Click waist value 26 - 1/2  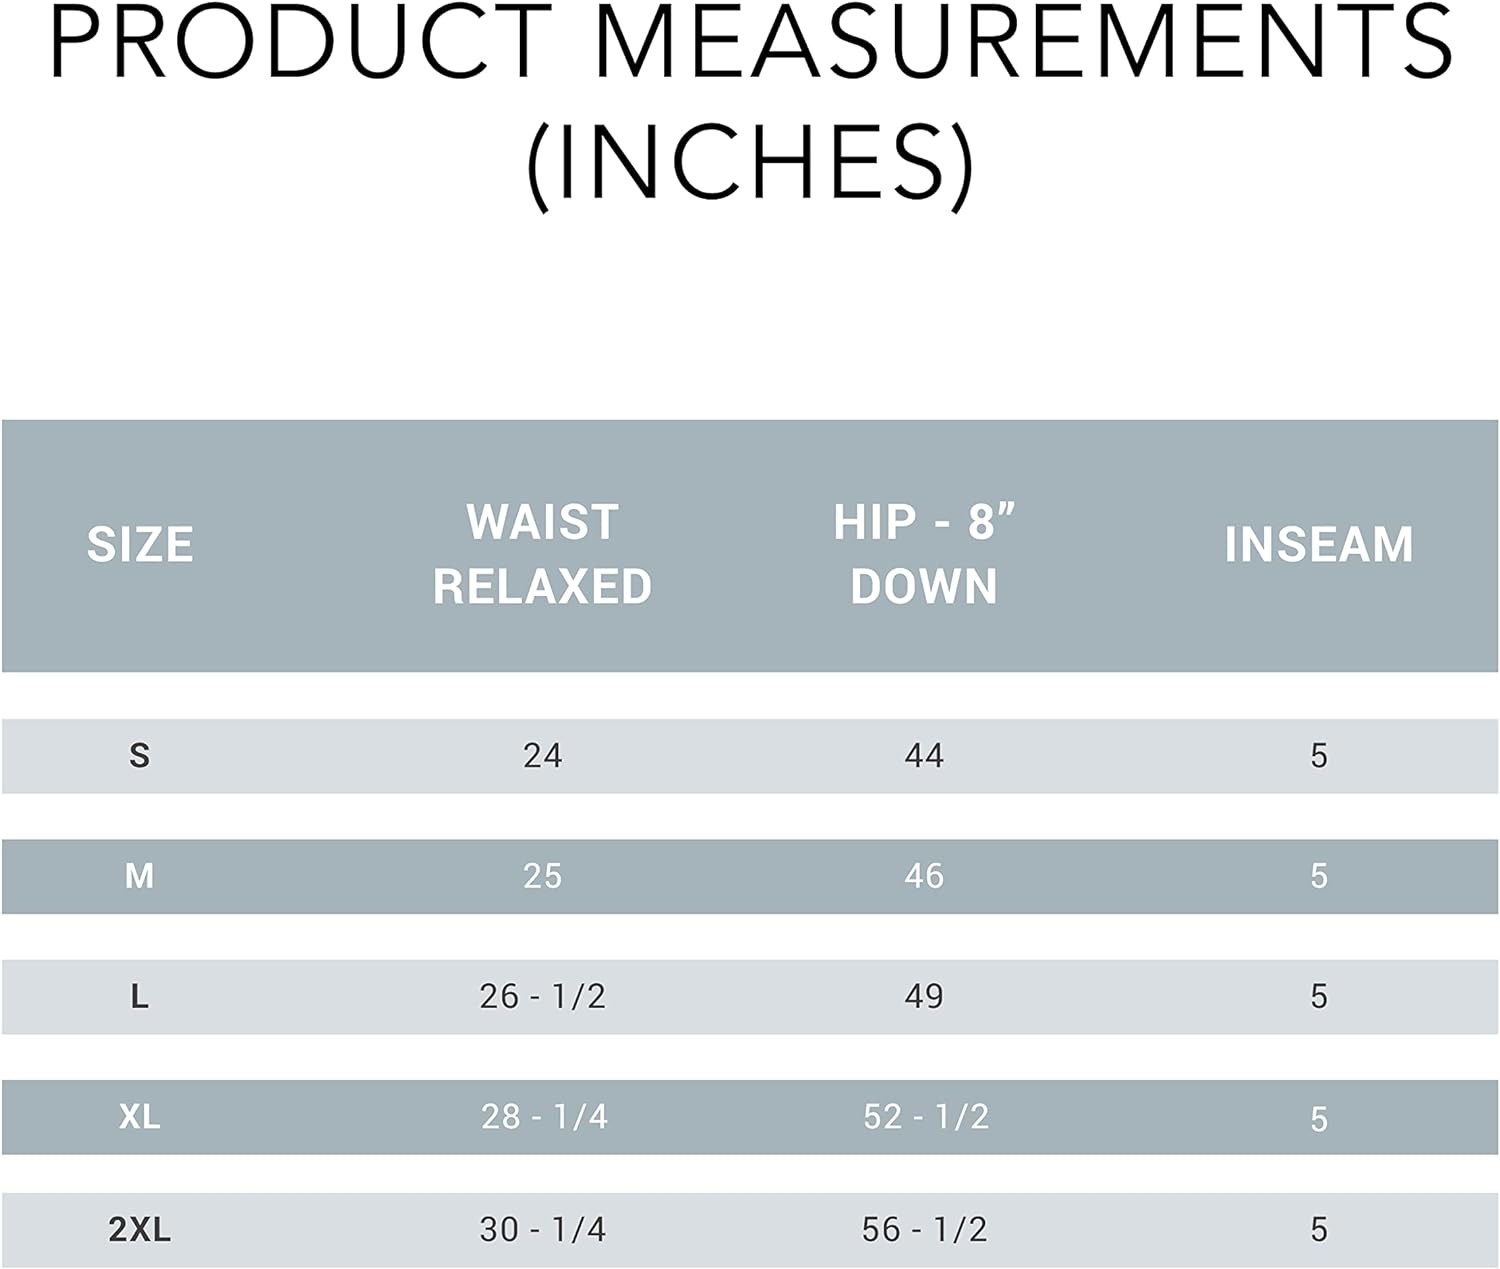pyautogui.click(x=542, y=996)
